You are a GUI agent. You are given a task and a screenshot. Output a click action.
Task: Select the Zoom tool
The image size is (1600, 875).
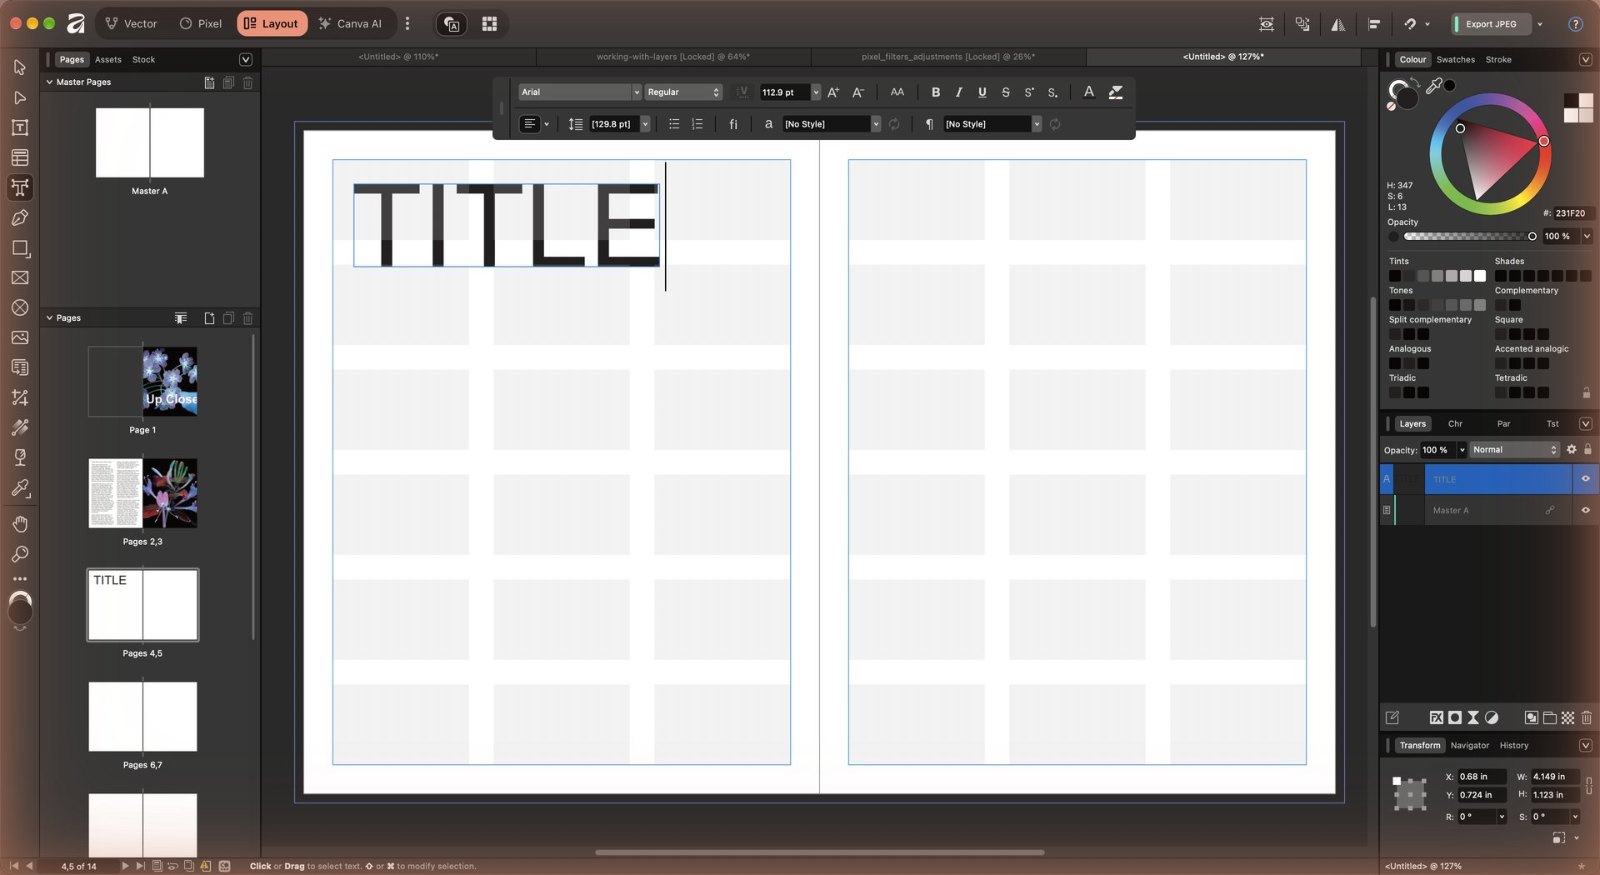(x=20, y=553)
